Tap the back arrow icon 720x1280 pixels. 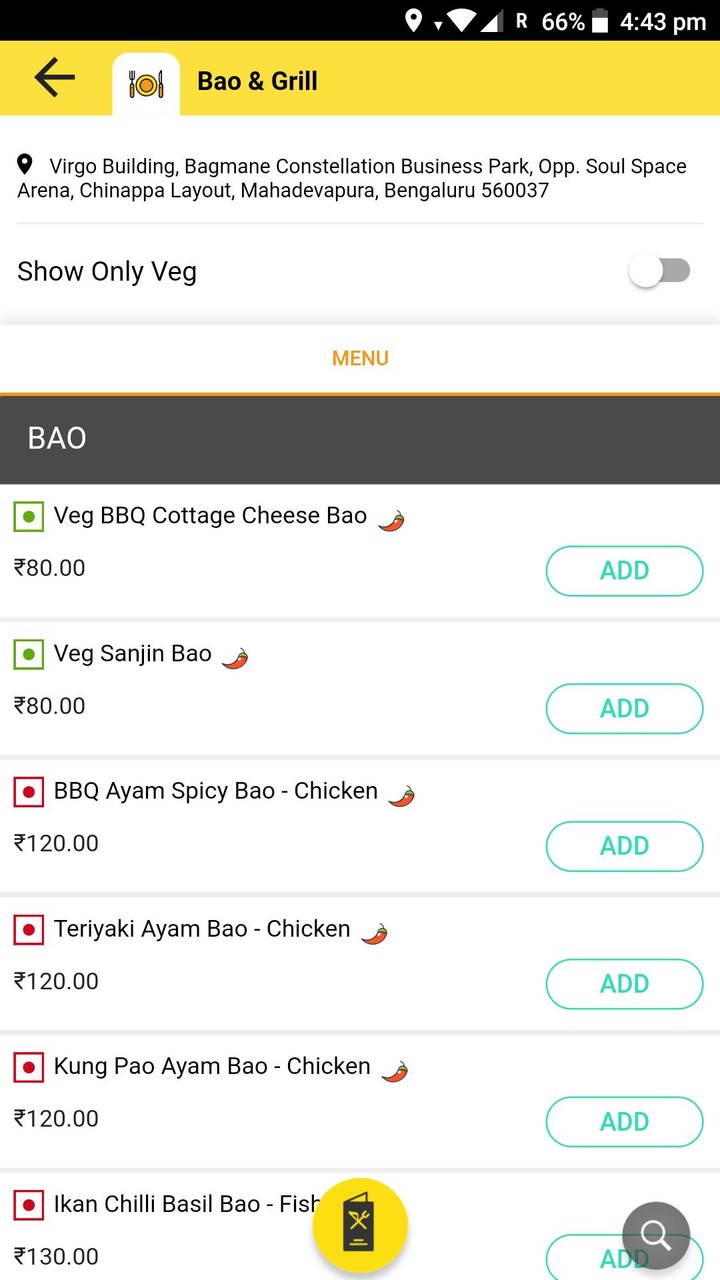[x=54, y=78]
